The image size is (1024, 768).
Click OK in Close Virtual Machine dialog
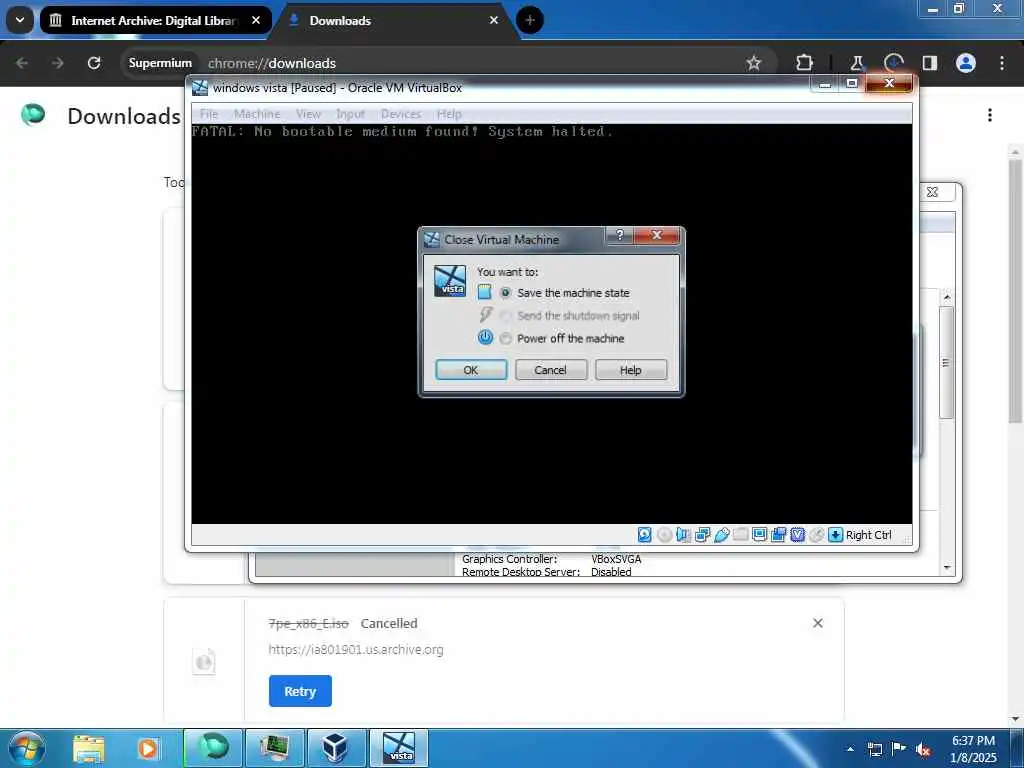tap(471, 370)
